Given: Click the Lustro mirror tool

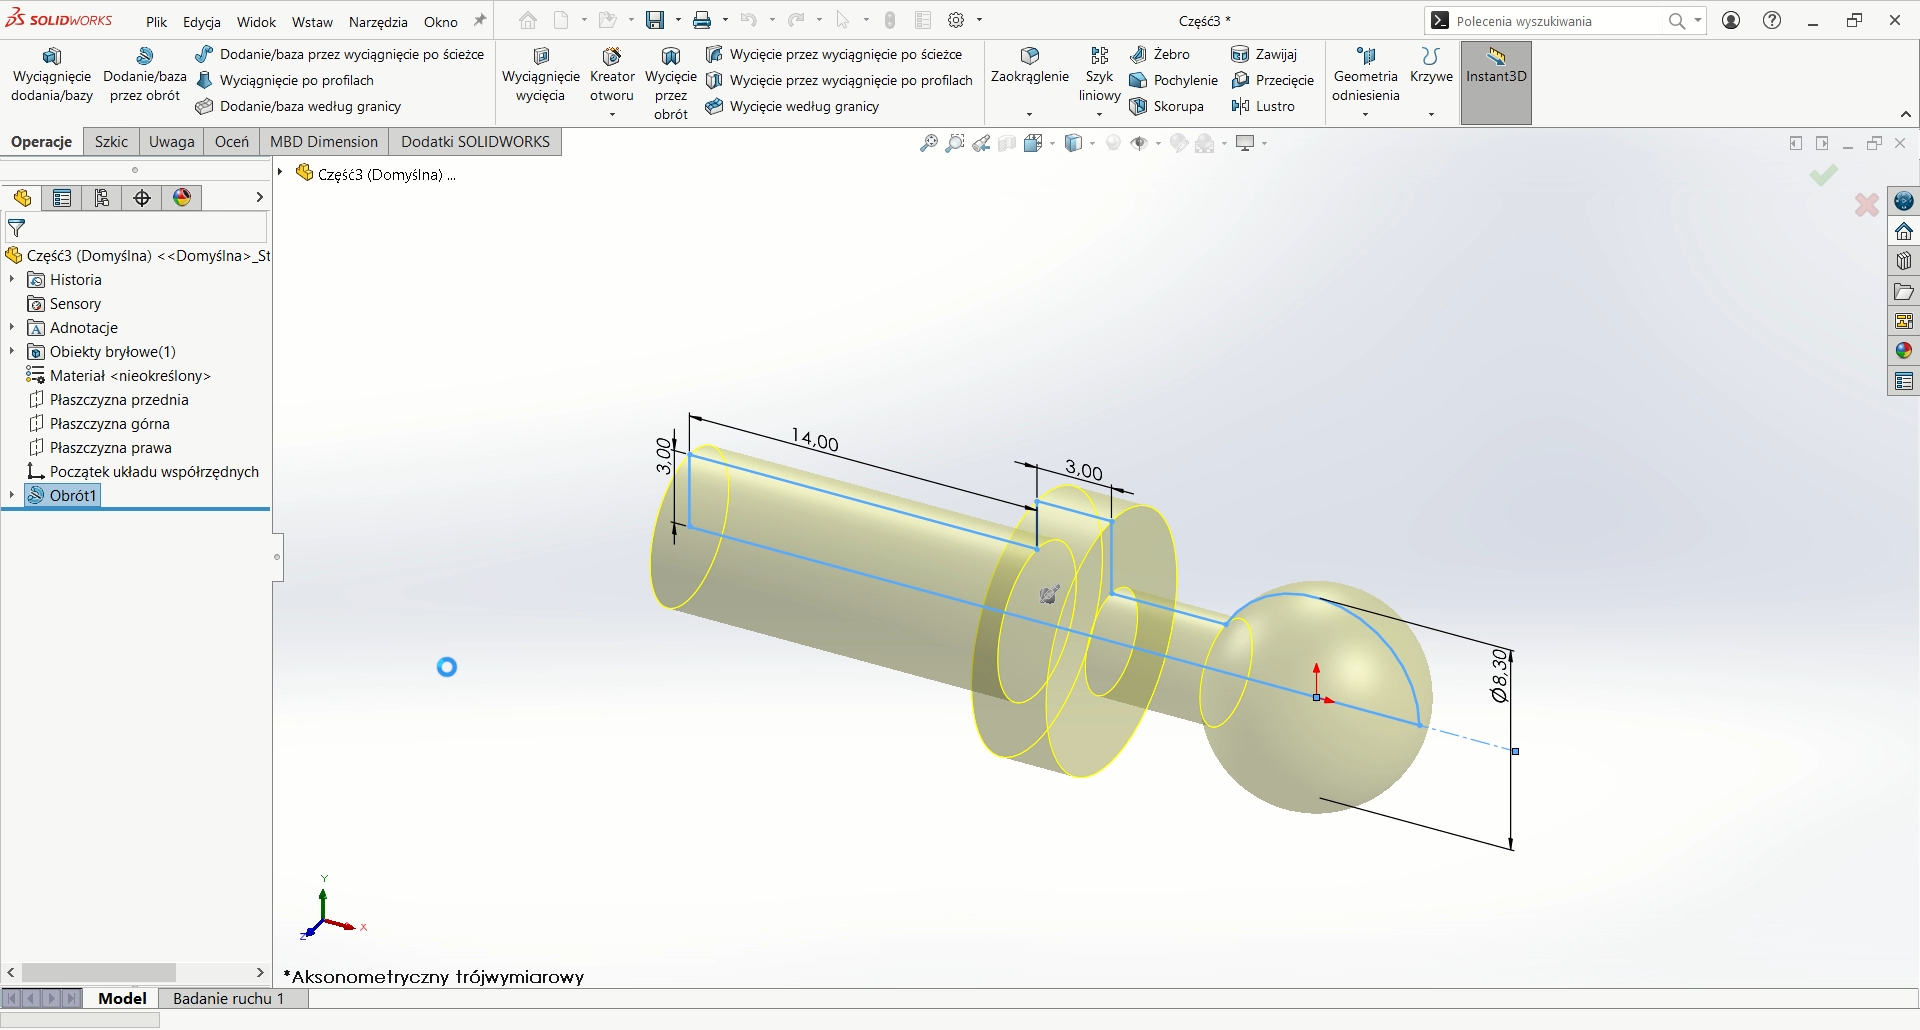Looking at the screenshot, I should 1264,106.
